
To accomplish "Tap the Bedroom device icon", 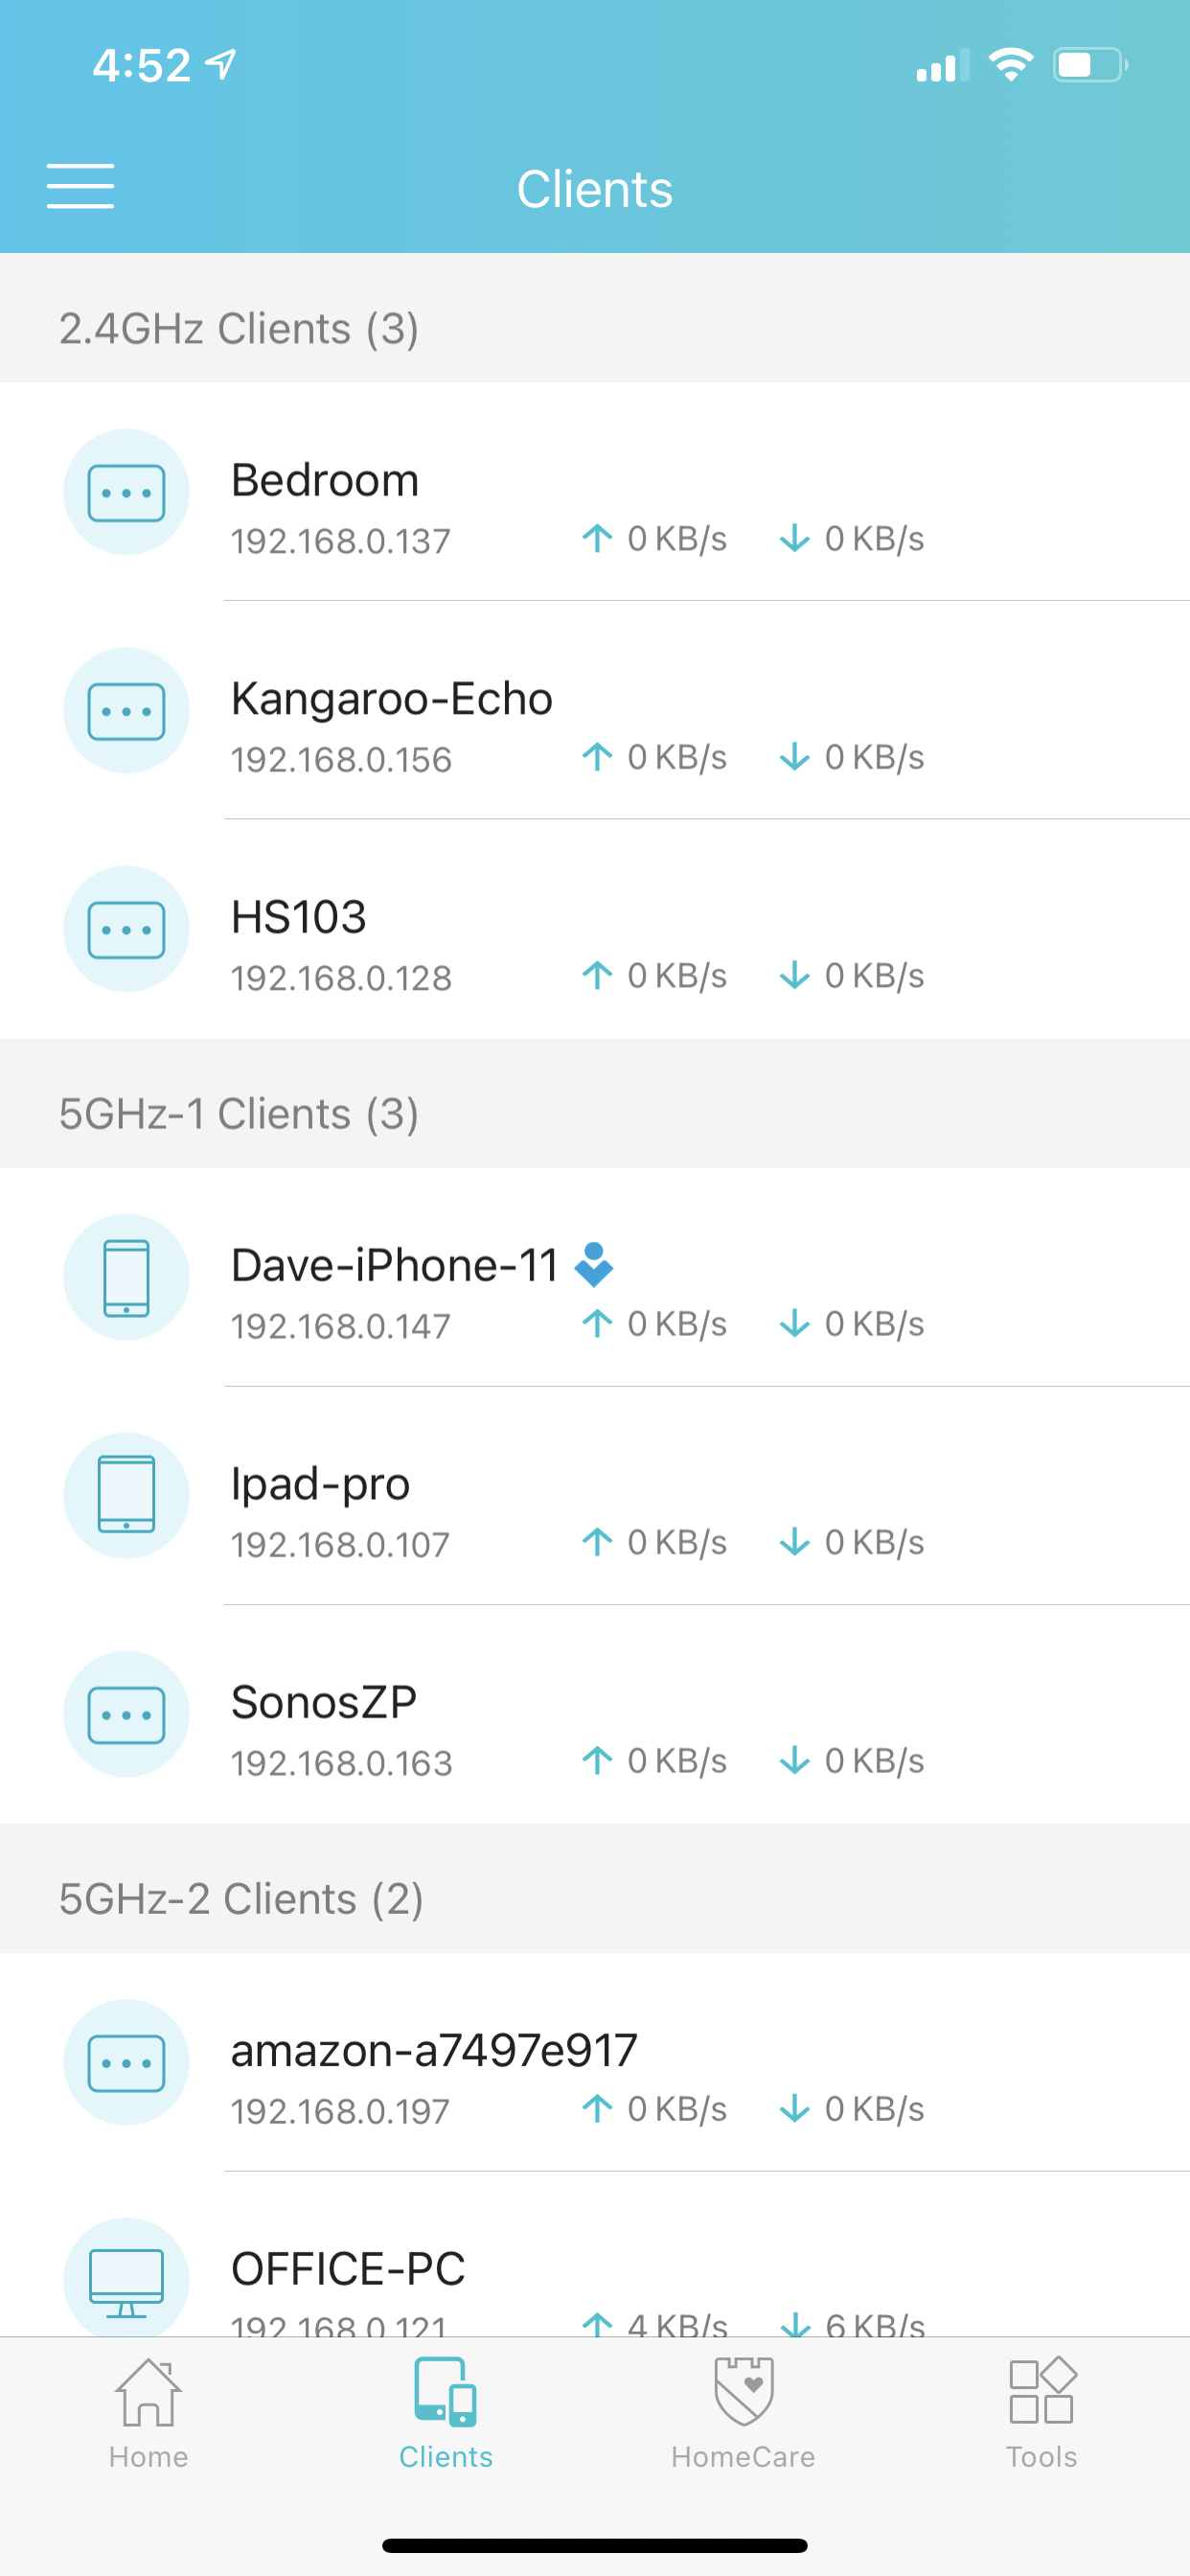I will click(126, 492).
